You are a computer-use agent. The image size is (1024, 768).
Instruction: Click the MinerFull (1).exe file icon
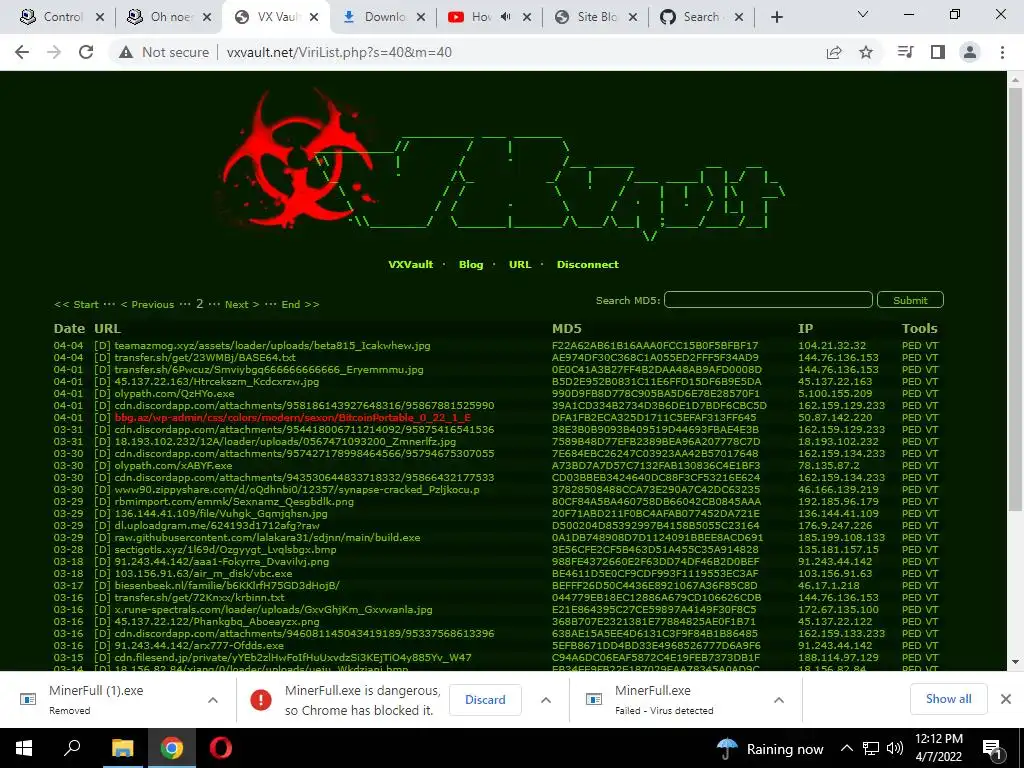pos(28,699)
